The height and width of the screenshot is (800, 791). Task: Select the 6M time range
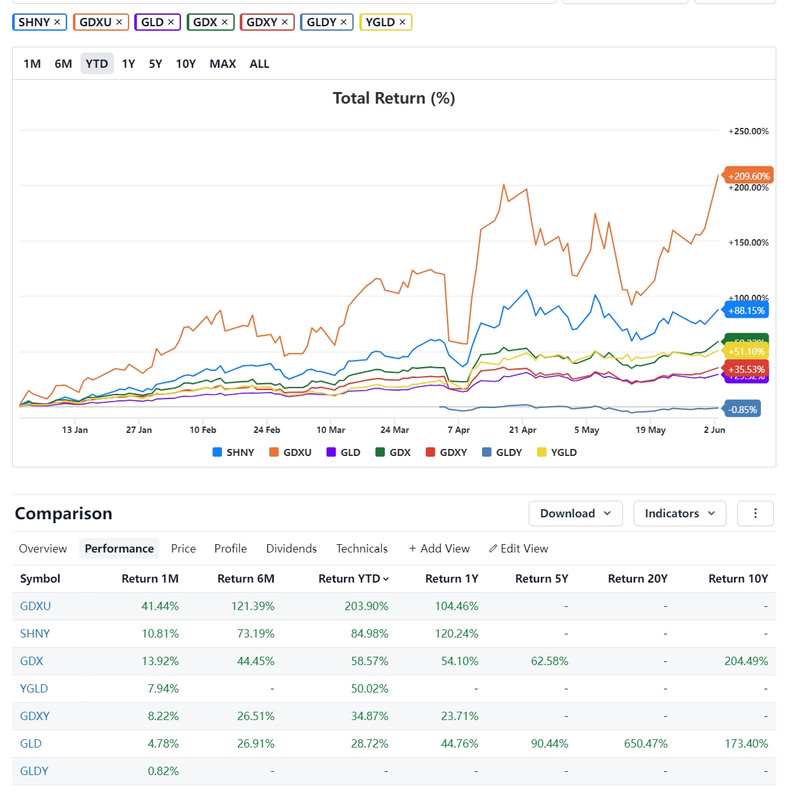coord(63,64)
